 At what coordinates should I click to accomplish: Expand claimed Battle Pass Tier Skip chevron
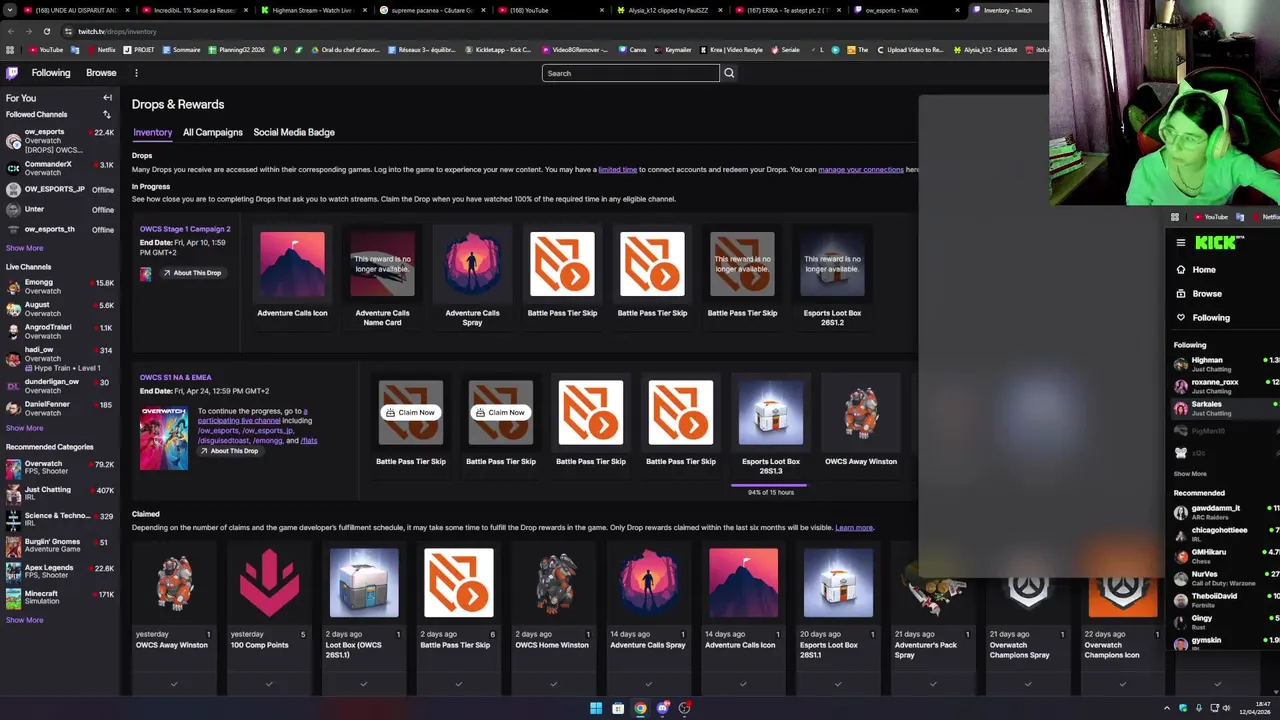coord(459,684)
